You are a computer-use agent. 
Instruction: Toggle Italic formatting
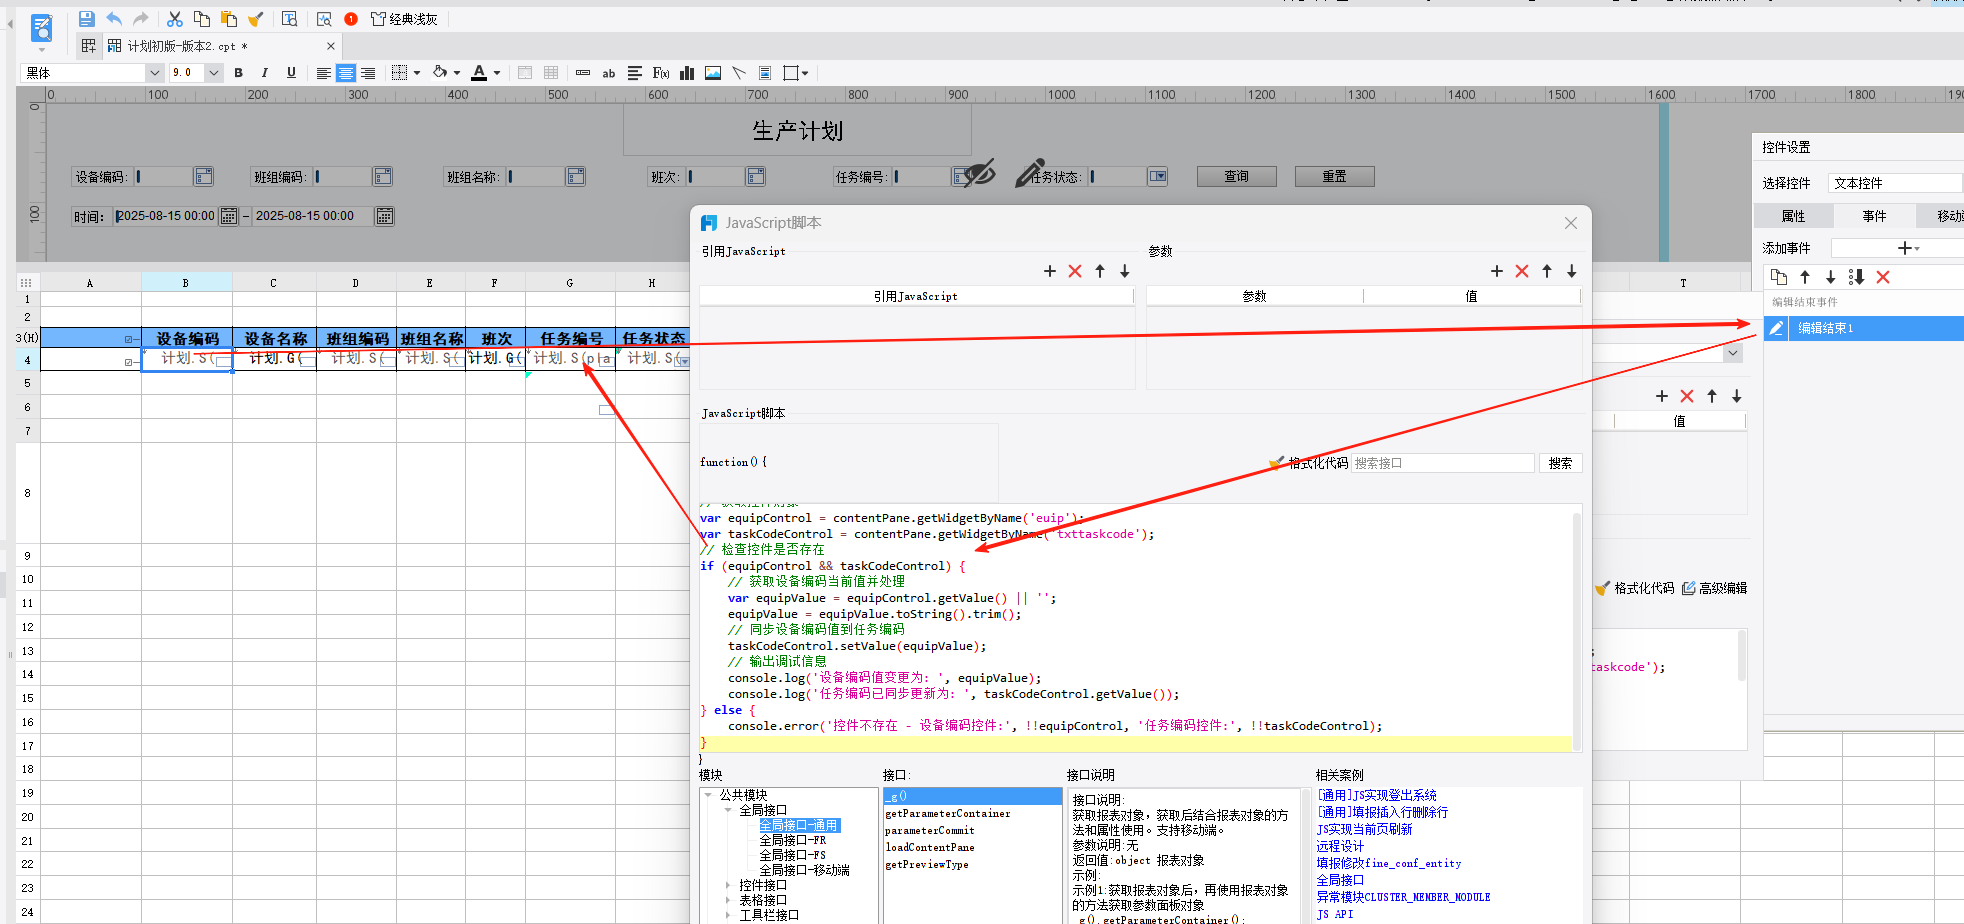(264, 73)
